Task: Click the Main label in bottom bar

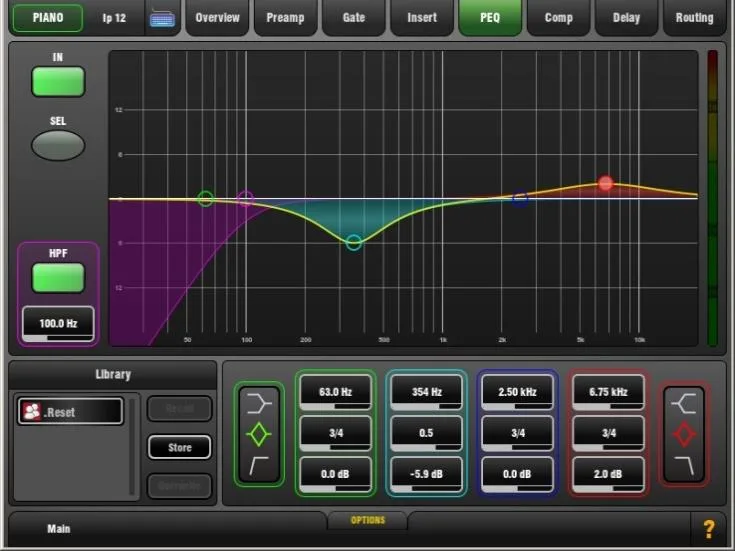Action: [59, 529]
